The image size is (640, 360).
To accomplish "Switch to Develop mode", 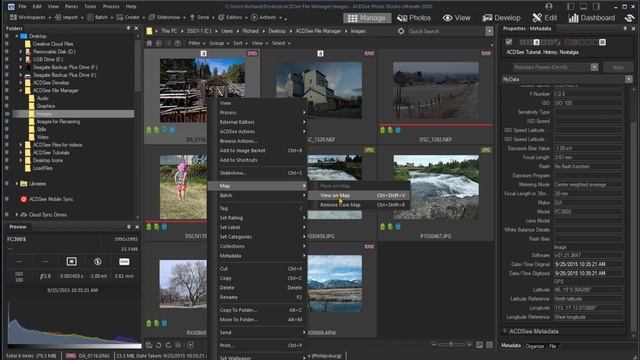I will [x=501, y=18].
